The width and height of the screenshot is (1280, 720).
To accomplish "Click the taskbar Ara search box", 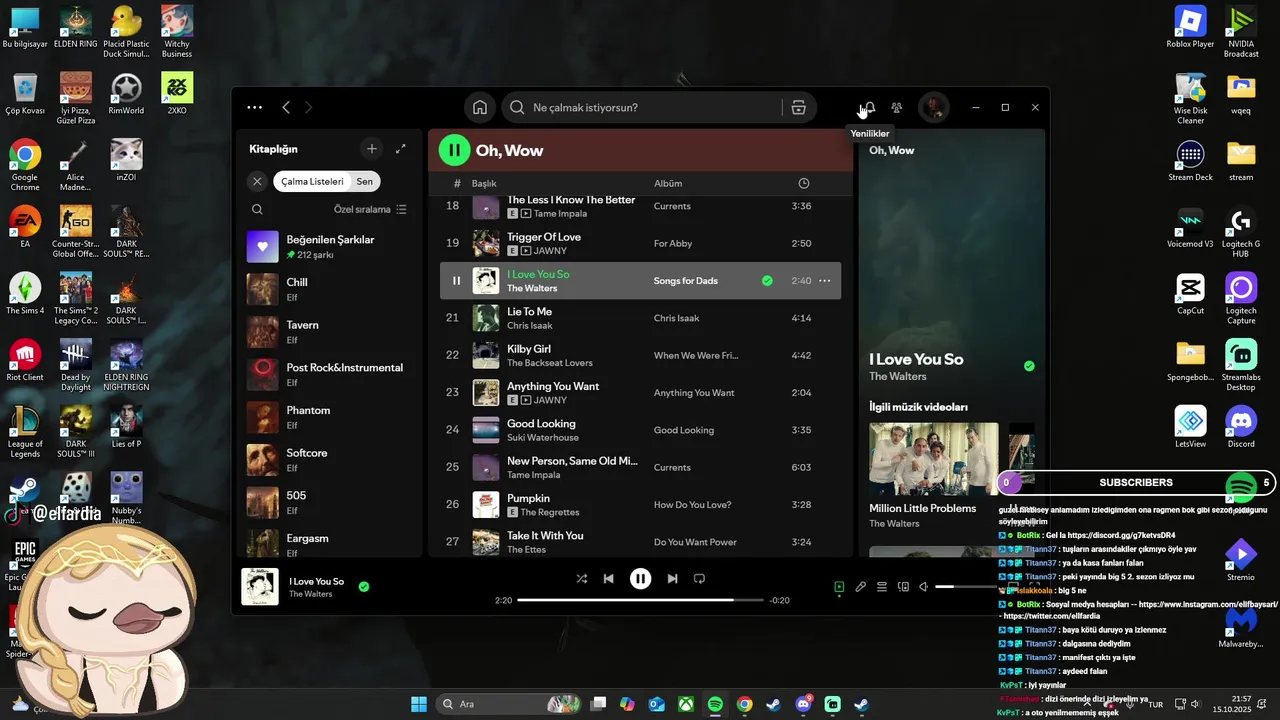I will click(x=510, y=704).
